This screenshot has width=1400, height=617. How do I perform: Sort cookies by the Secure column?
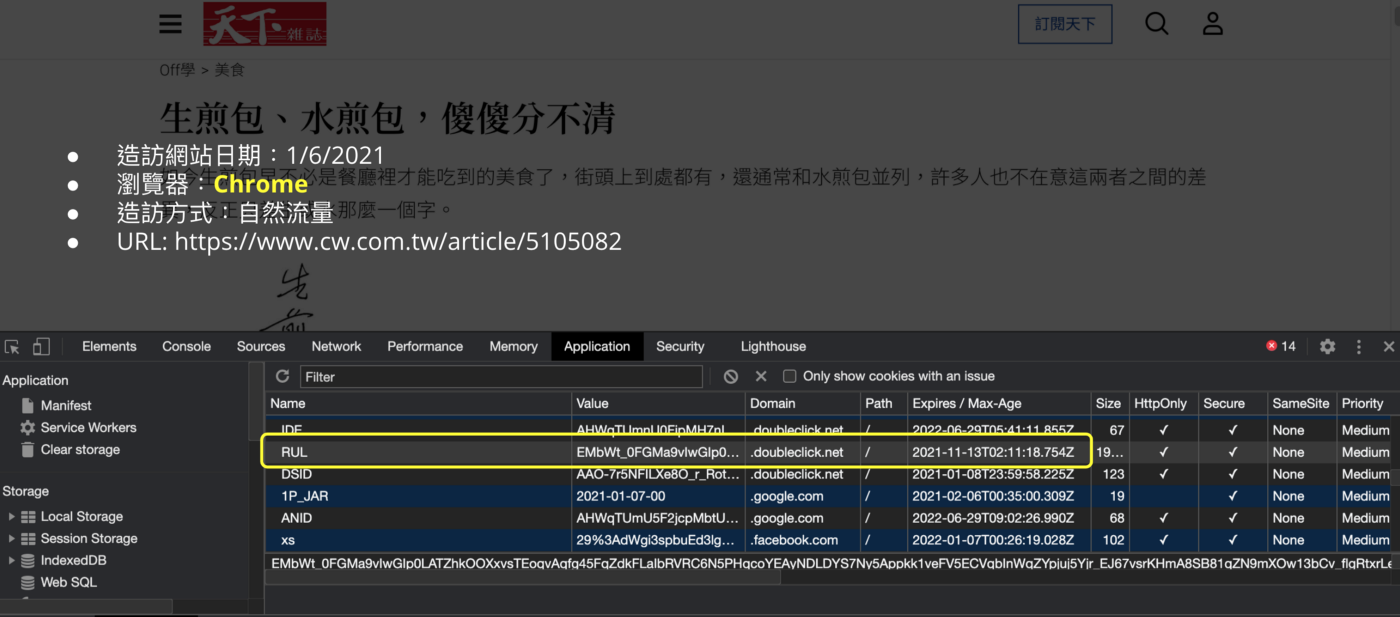coord(1231,404)
